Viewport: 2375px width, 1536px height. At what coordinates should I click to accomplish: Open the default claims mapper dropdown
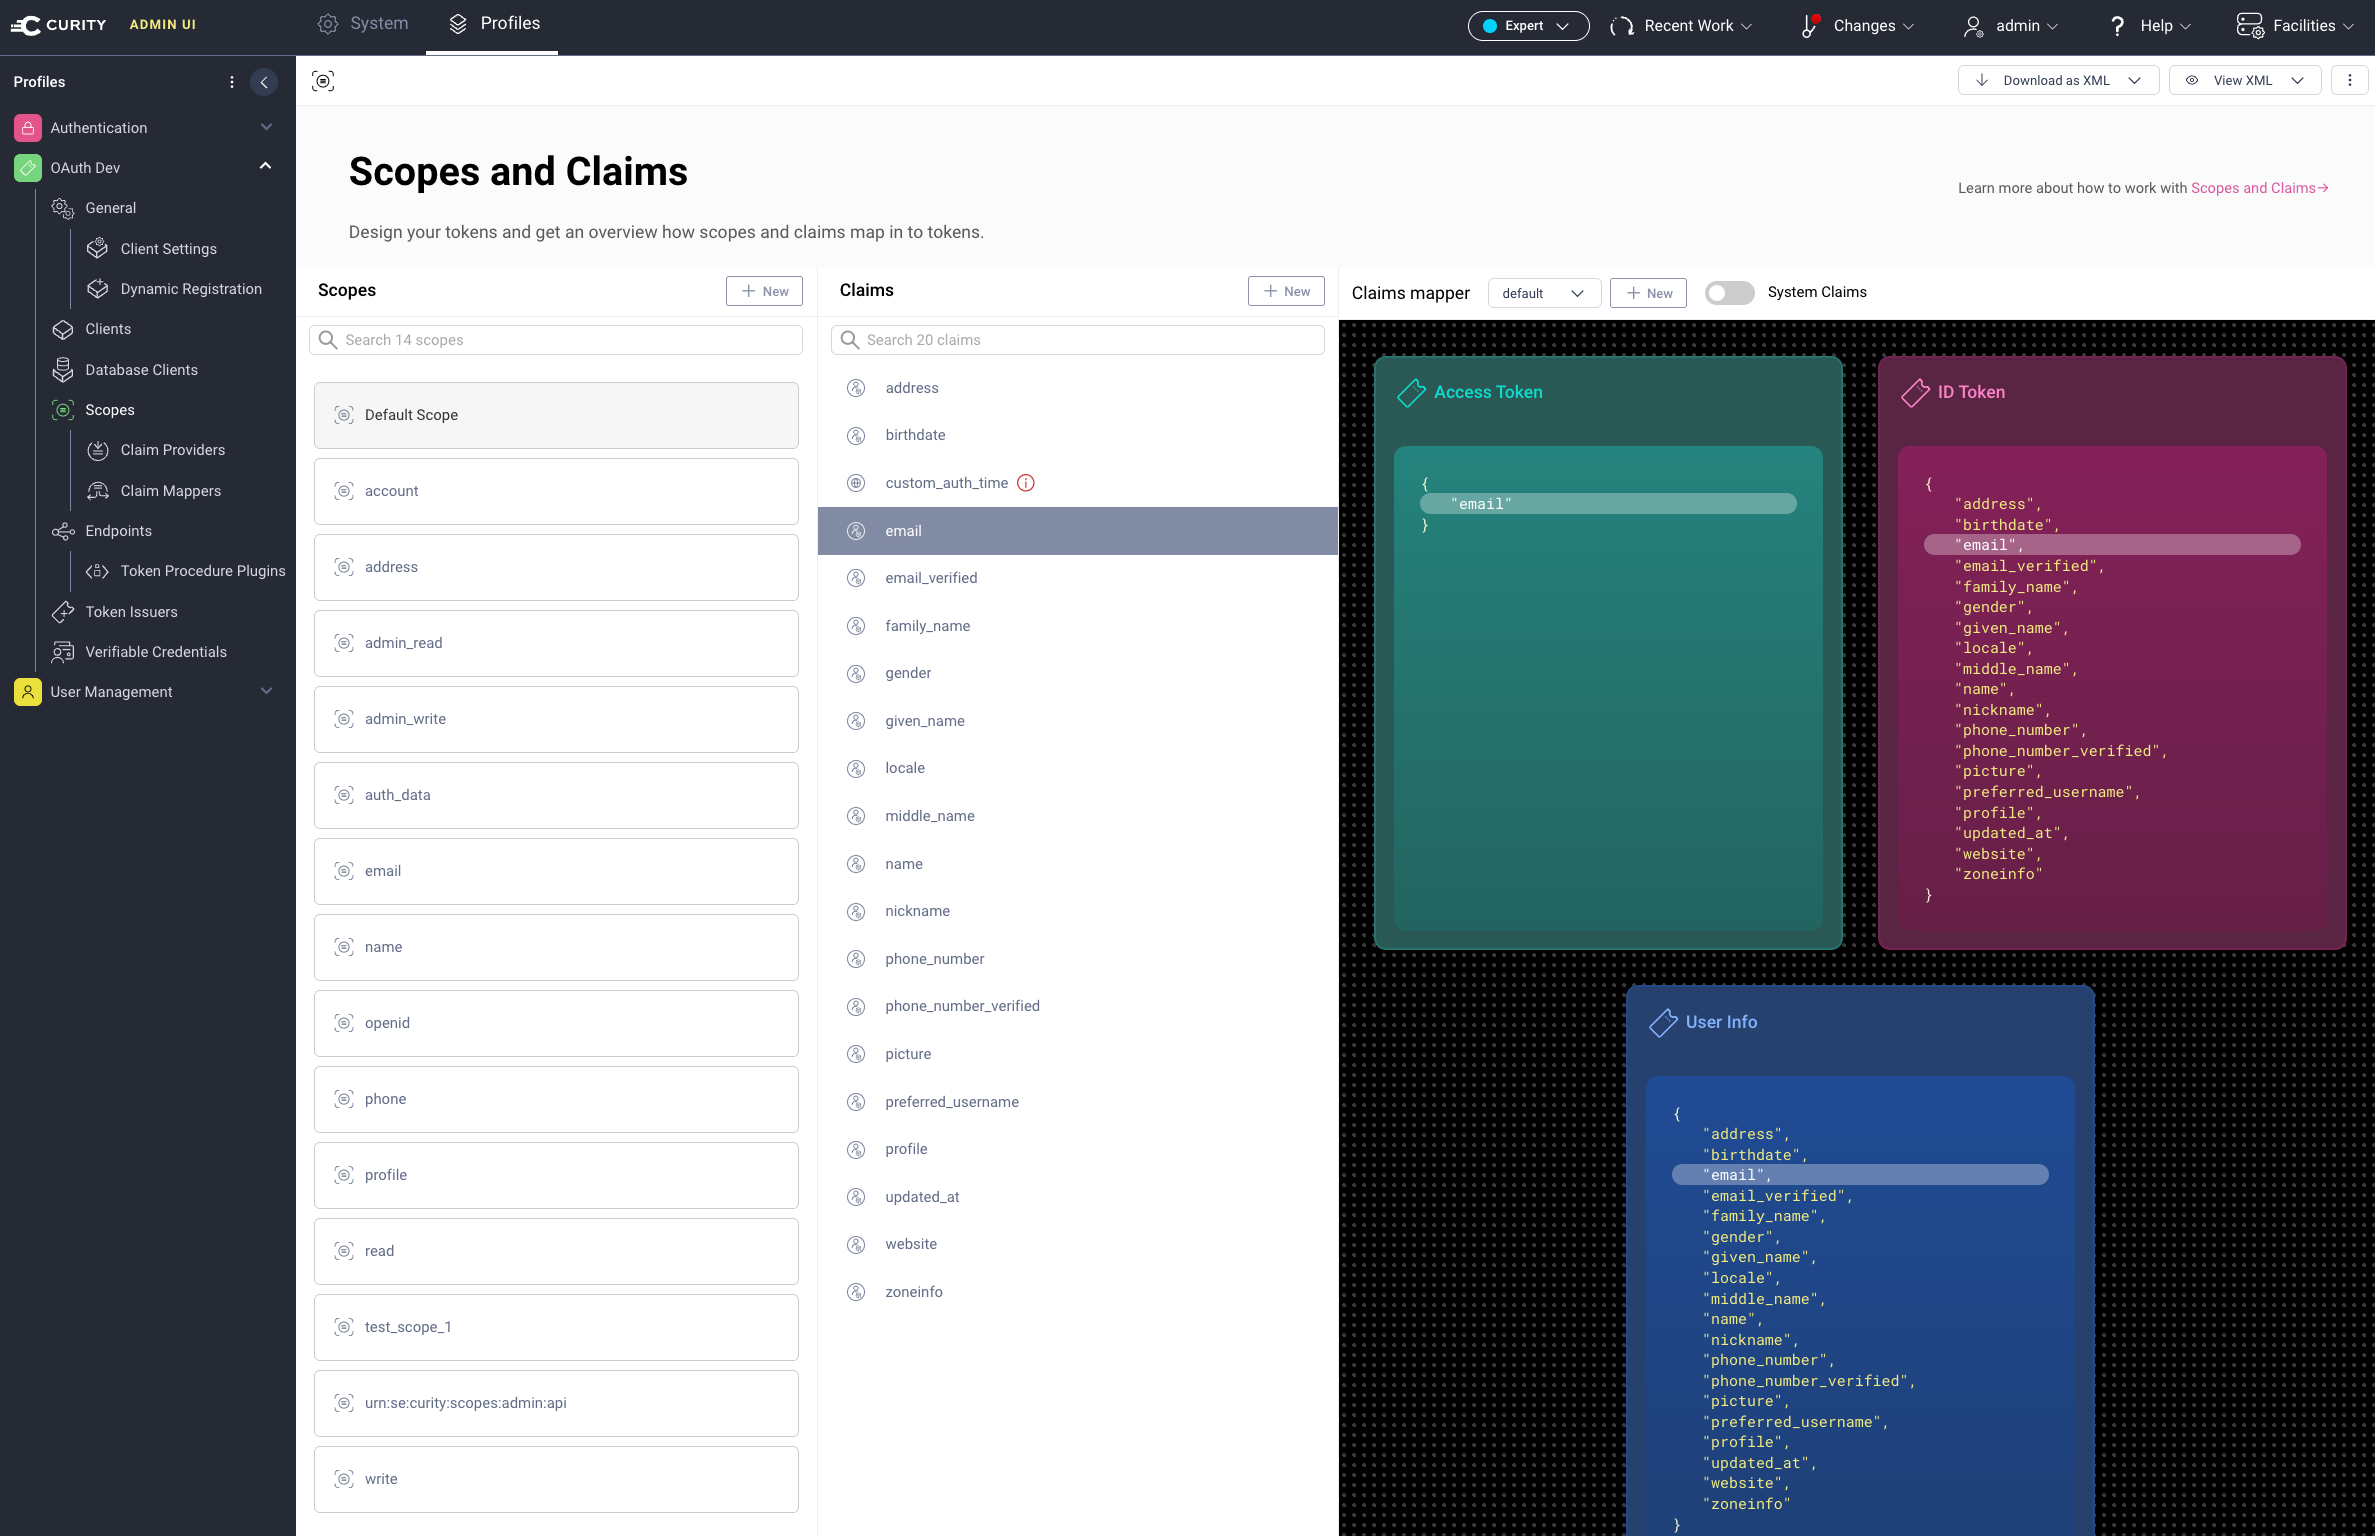click(x=1543, y=293)
